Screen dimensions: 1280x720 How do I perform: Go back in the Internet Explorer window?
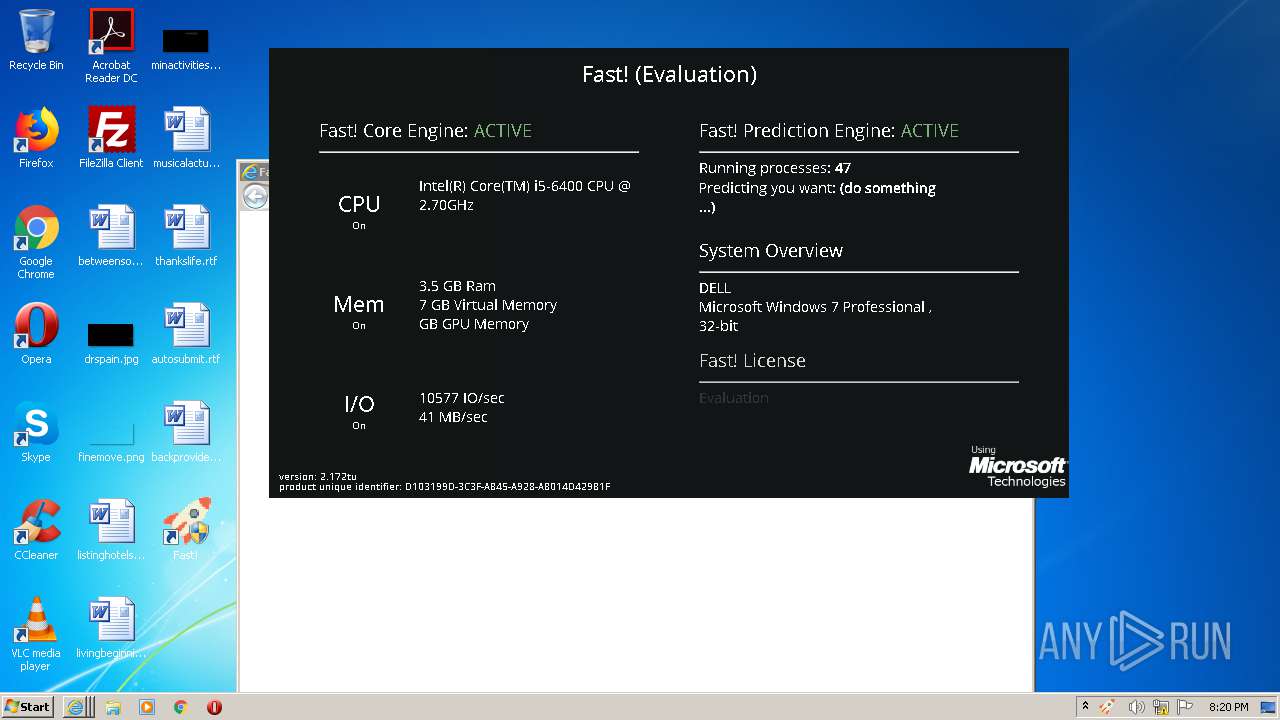click(255, 196)
